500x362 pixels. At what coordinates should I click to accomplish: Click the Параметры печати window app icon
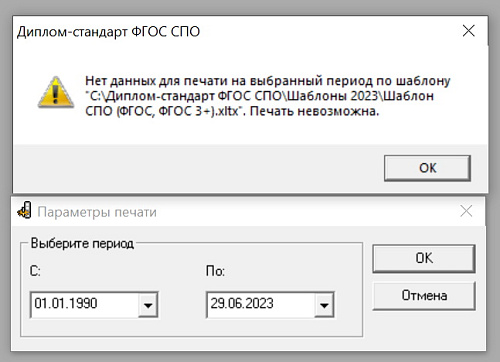(25, 210)
